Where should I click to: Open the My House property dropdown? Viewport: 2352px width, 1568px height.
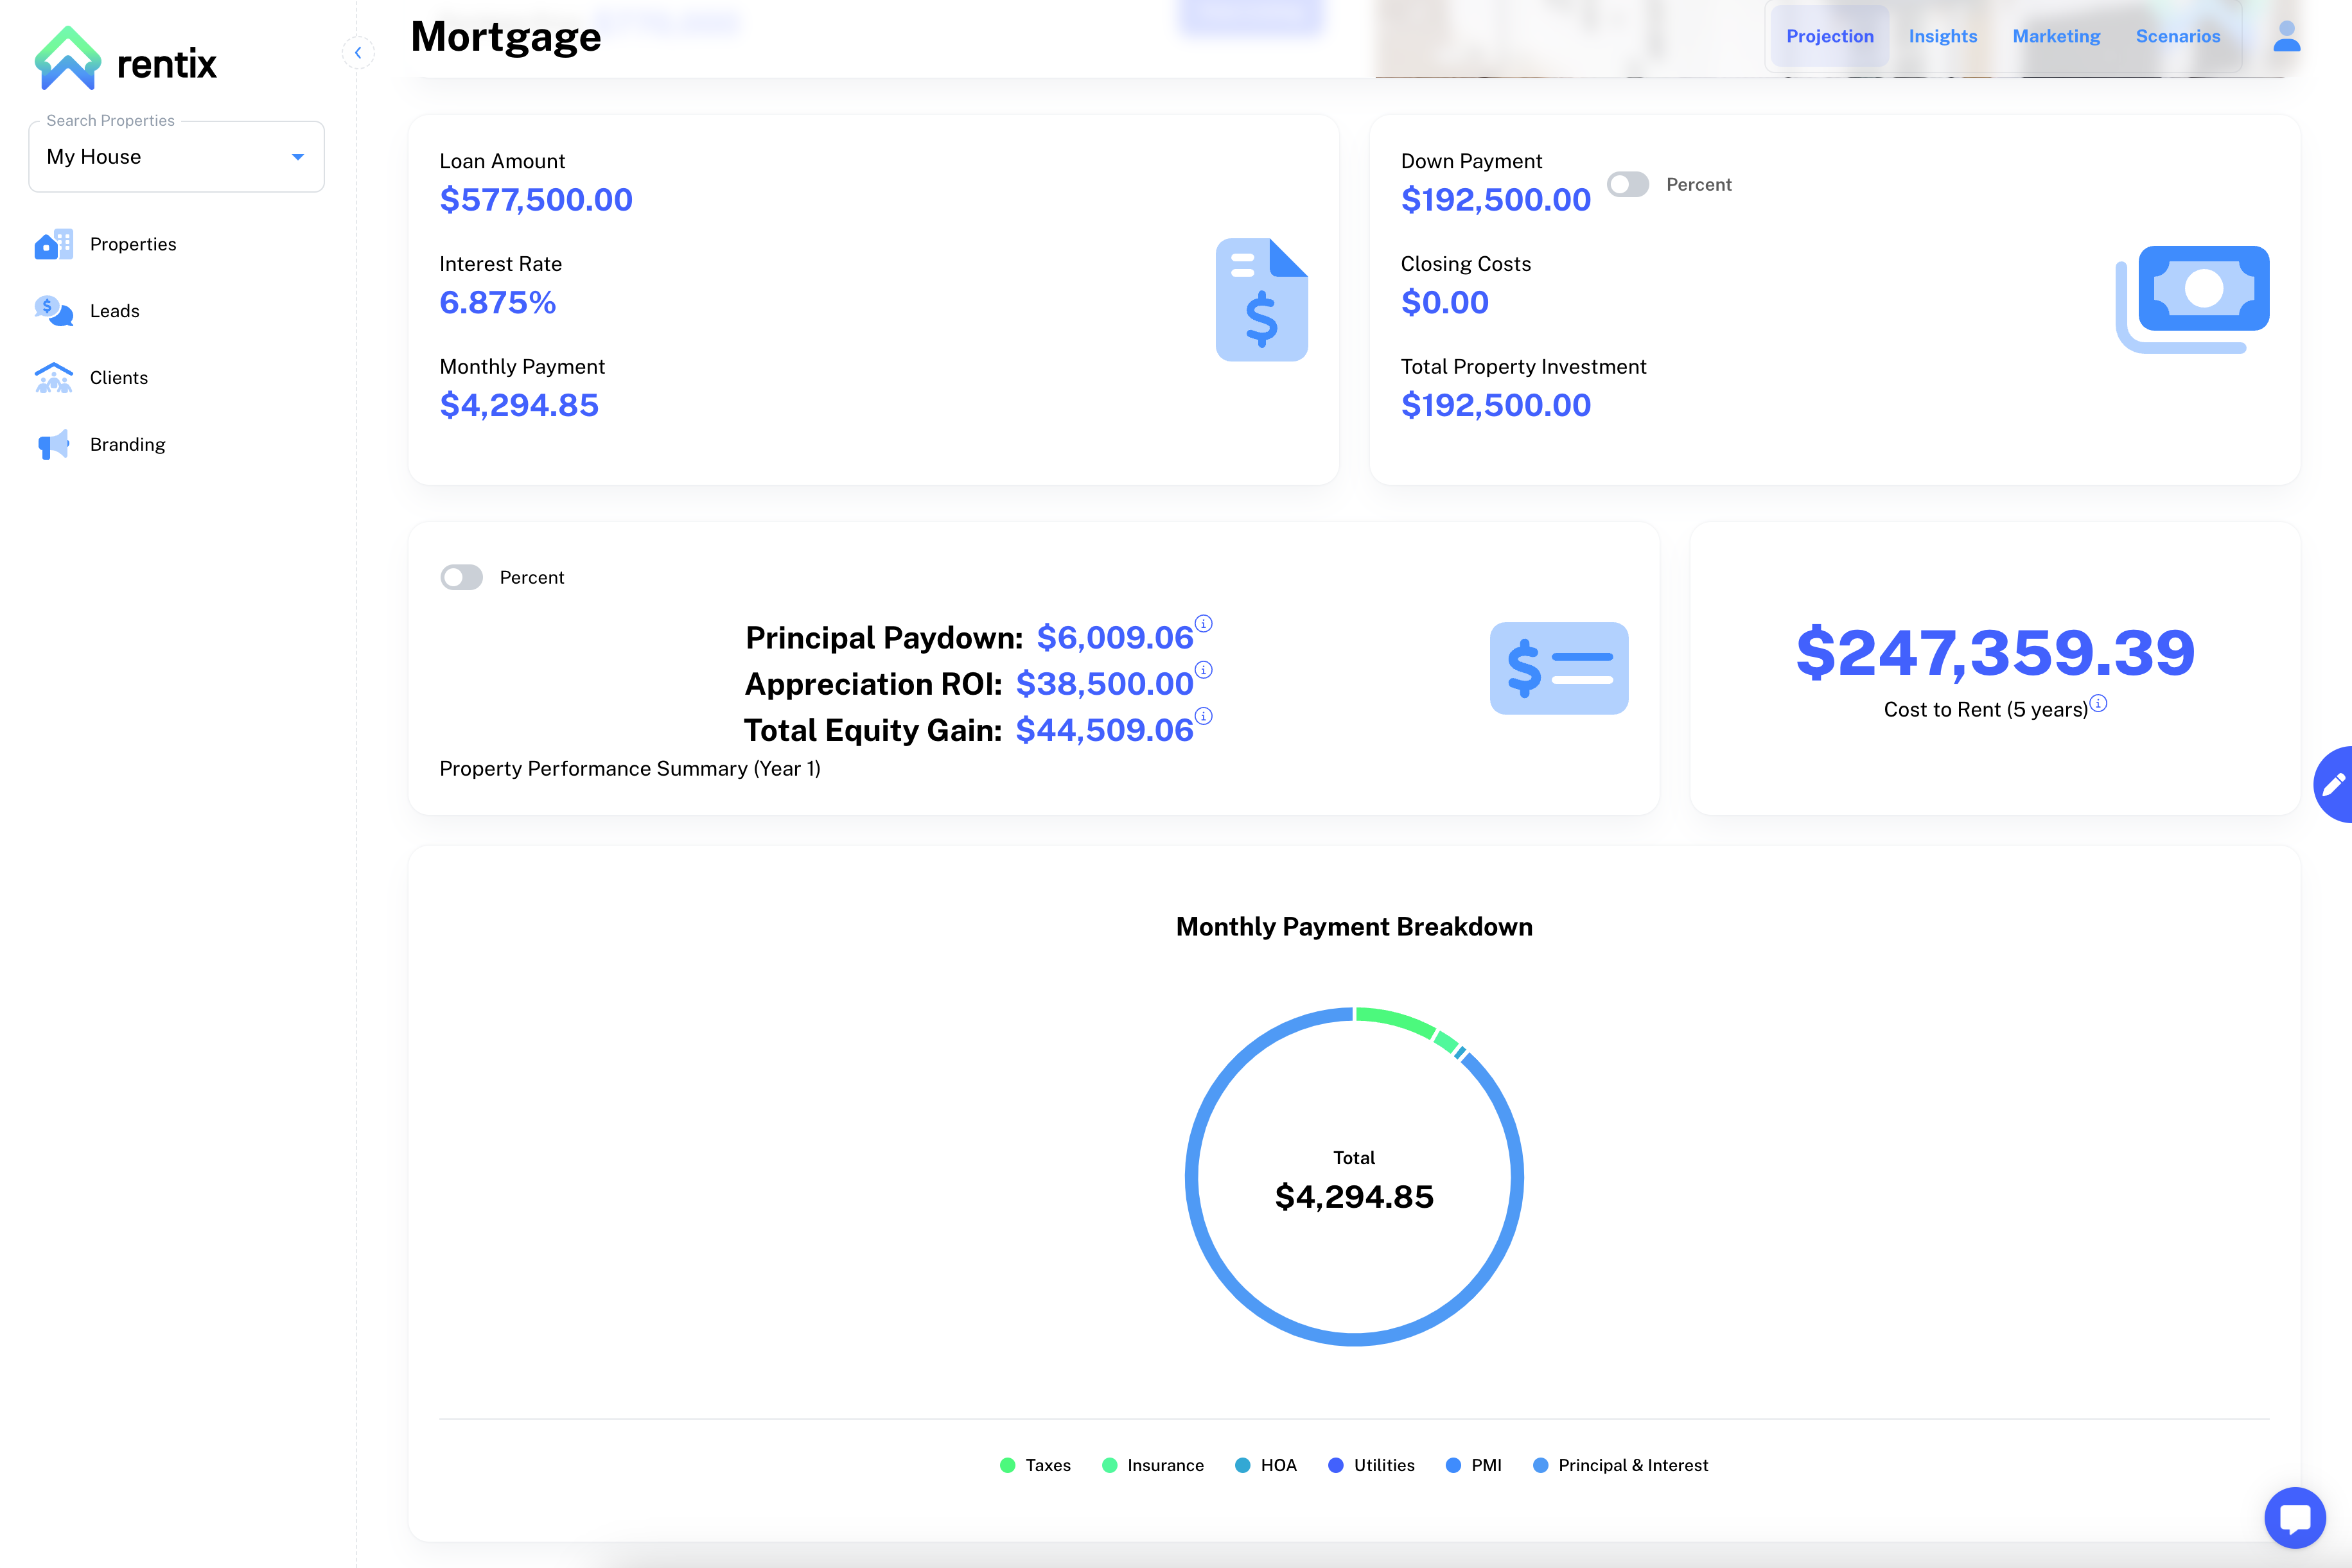tap(176, 157)
